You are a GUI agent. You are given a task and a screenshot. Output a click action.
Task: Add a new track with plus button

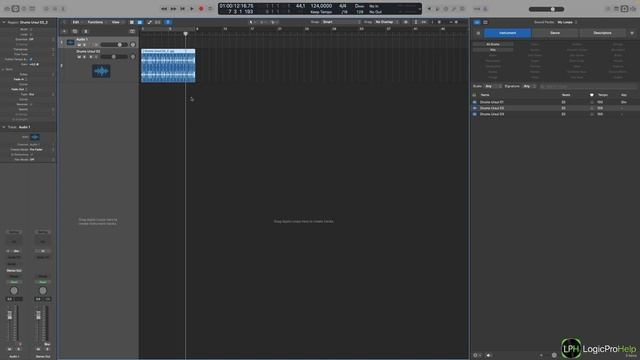64,31
